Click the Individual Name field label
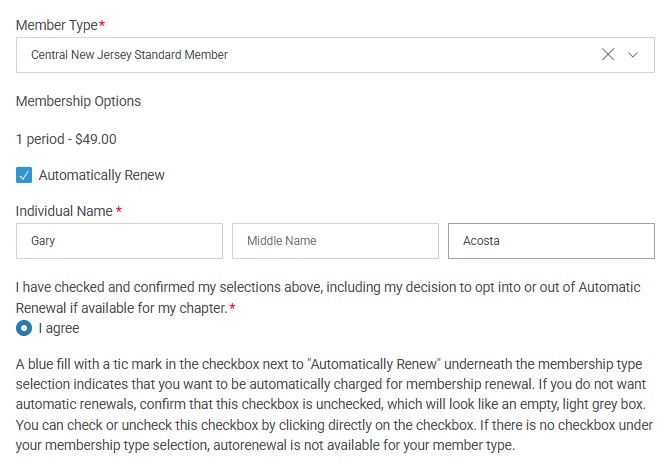Image resolution: width=672 pixels, height=468 pixels. 64,211
